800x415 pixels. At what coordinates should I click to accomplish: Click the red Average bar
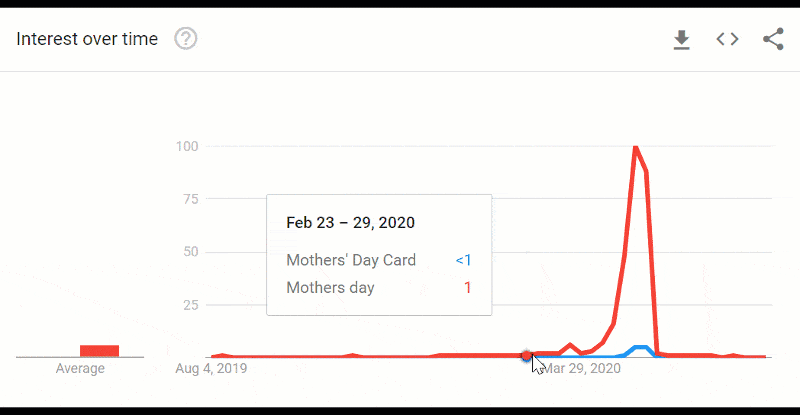(99, 351)
